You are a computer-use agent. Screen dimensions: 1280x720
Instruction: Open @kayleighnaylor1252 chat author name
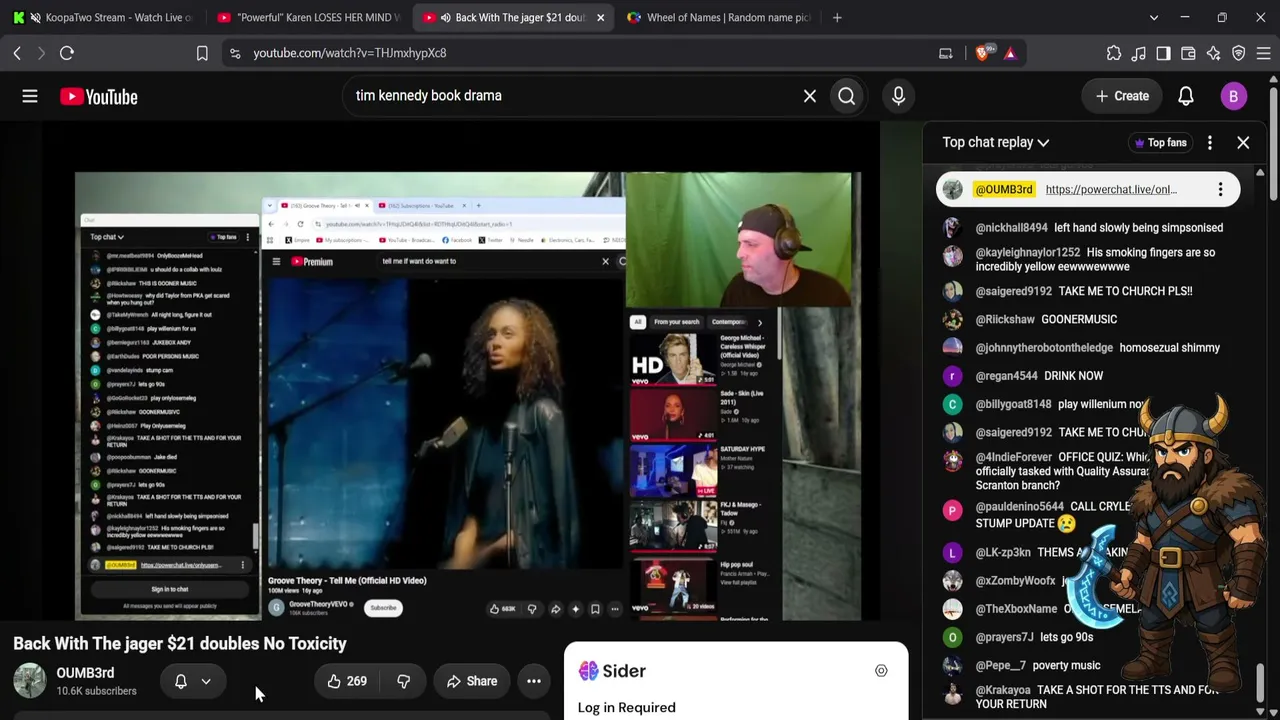point(1028,253)
